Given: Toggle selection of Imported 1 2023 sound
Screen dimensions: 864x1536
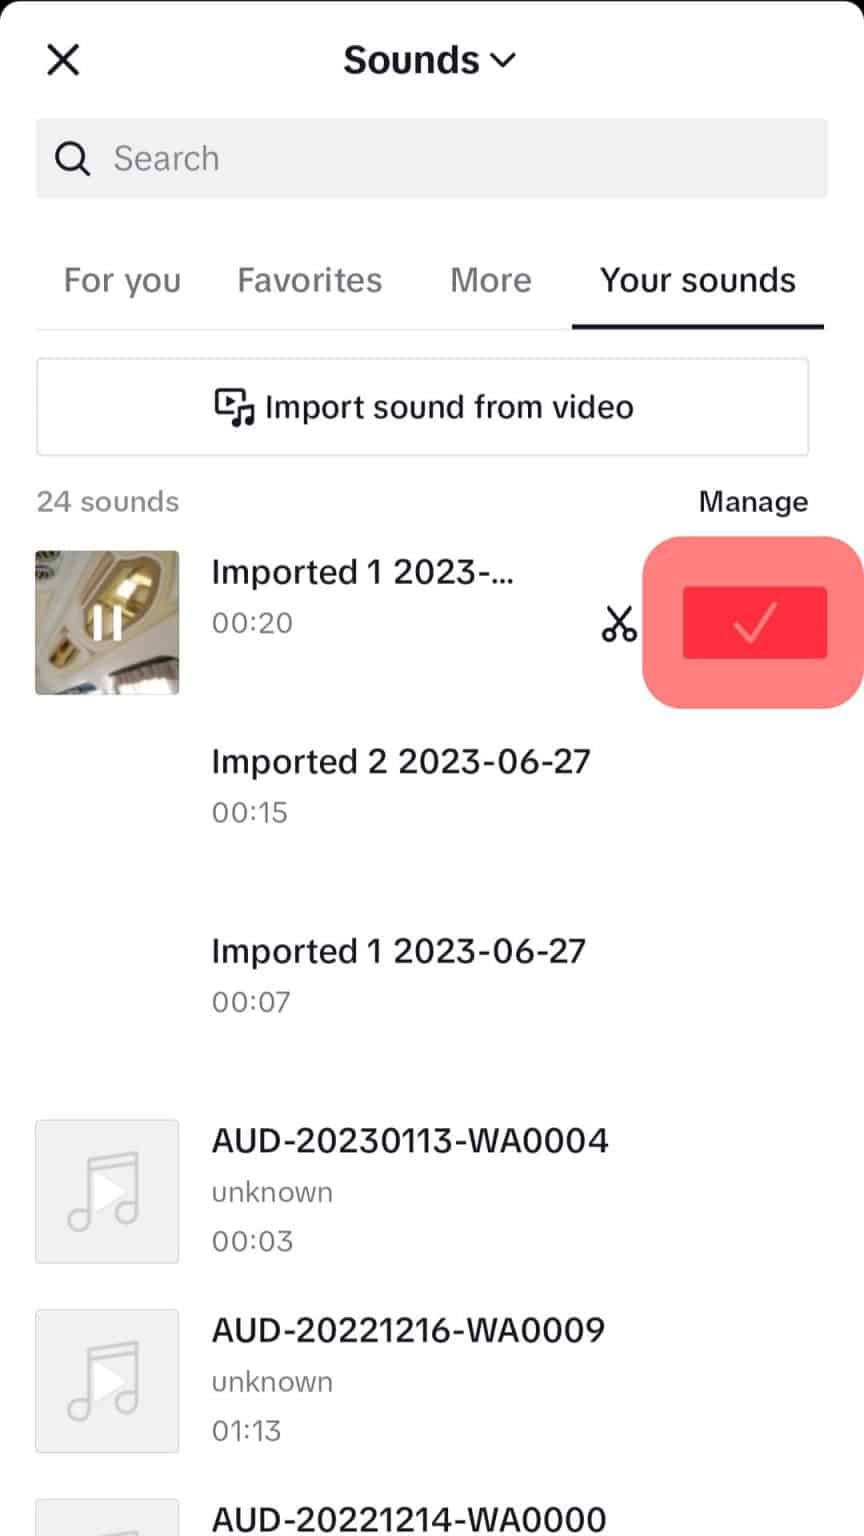Looking at the screenshot, I should coord(754,622).
